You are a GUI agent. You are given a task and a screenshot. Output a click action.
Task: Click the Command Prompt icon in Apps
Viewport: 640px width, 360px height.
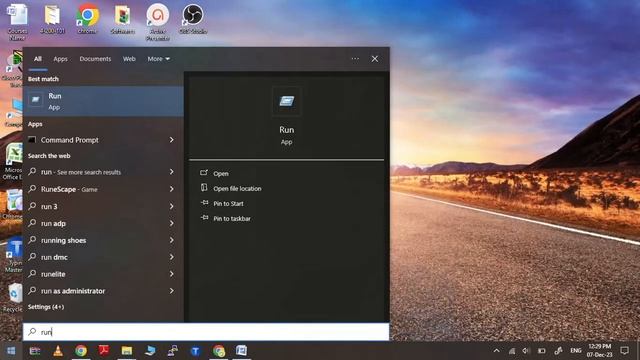pos(32,140)
